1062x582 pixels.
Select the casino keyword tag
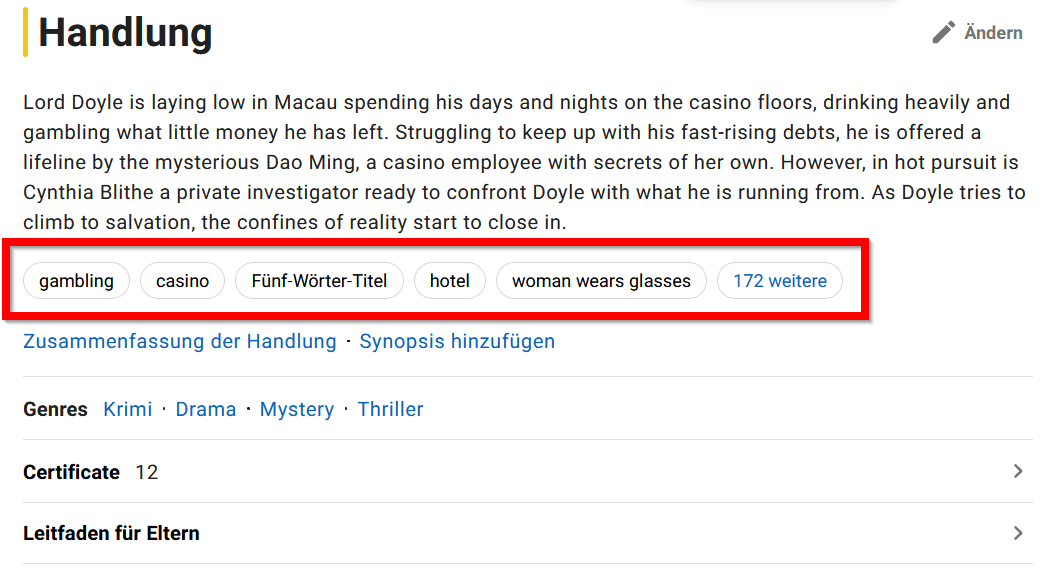click(182, 281)
